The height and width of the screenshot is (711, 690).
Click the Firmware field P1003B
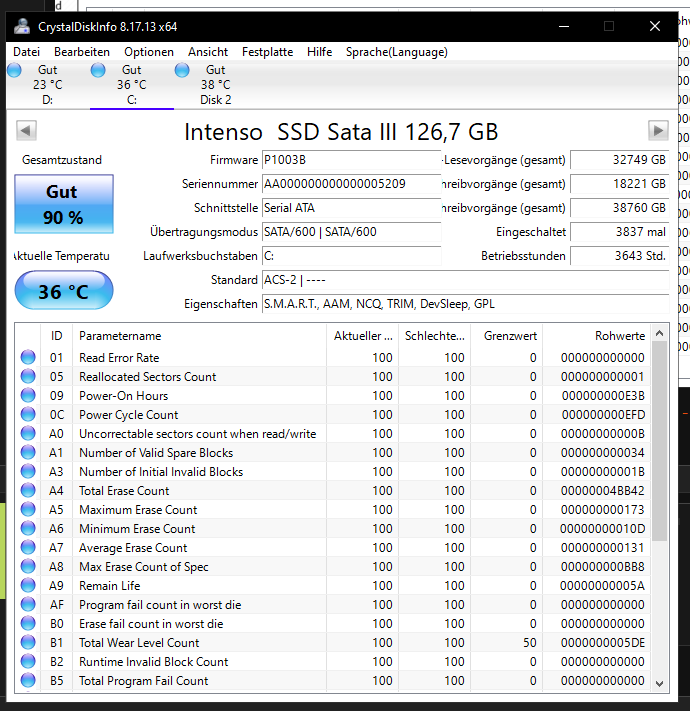[x=351, y=160]
